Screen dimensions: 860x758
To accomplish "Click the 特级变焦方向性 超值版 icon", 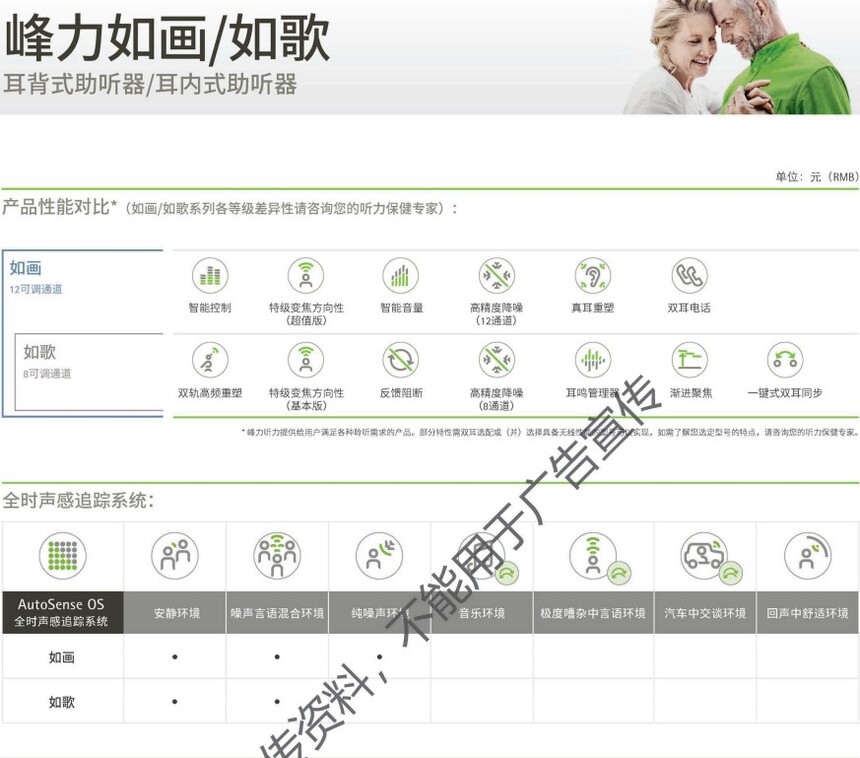I will pyautogui.click(x=306, y=275).
